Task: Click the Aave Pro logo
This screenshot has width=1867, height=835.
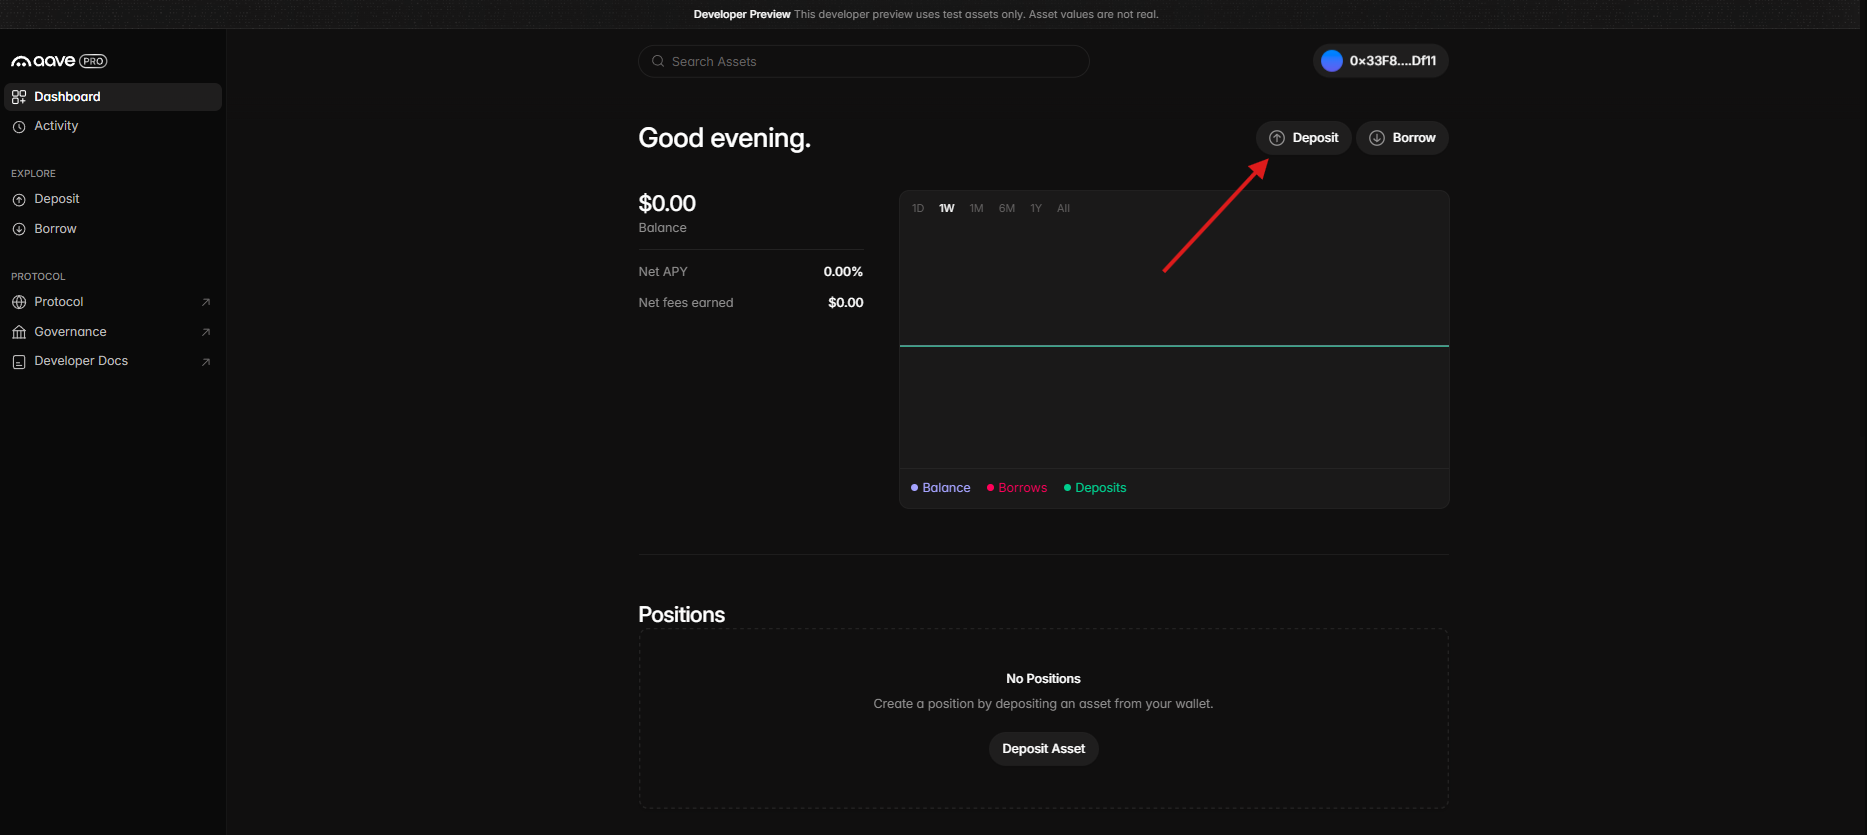Action: [59, 61]
